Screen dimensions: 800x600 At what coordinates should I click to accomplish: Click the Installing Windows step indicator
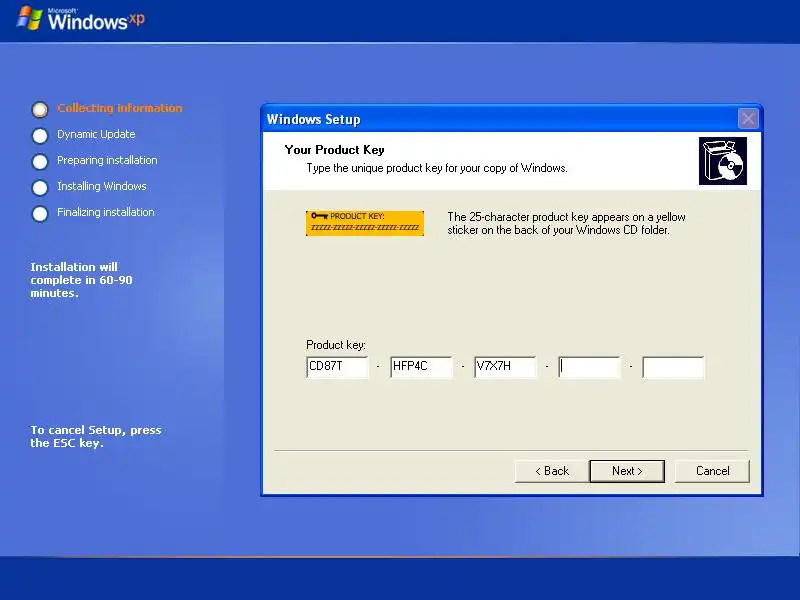[x=40, y=187]
